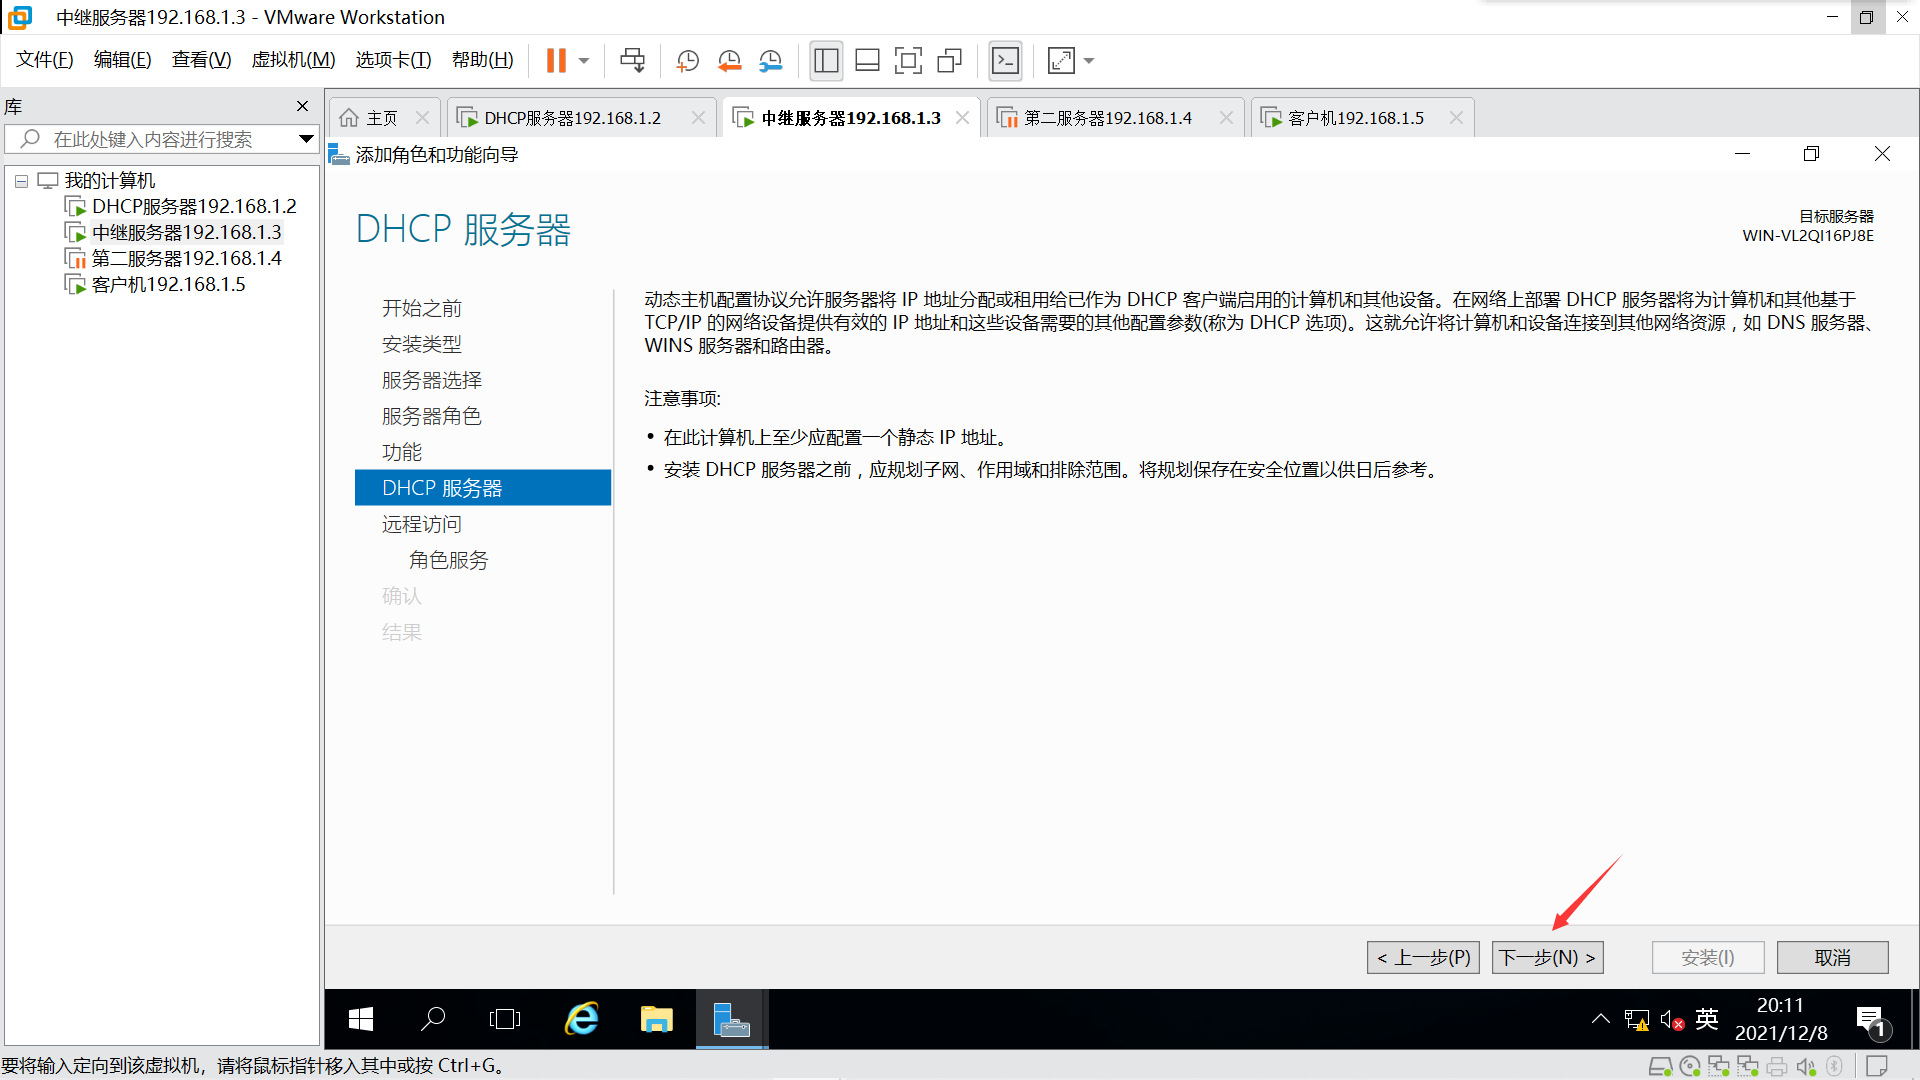Open the snapshot manager icon
Image resolution: width=1920 pixels, height=1080 pixels.
tap(770, 61)
